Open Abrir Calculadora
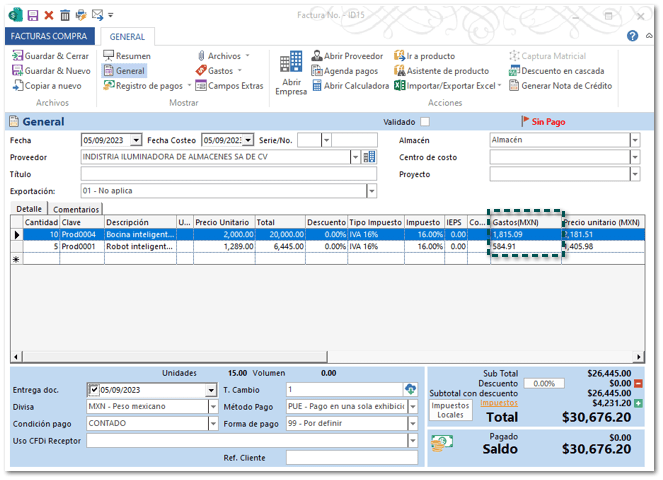 coord(350,86)
